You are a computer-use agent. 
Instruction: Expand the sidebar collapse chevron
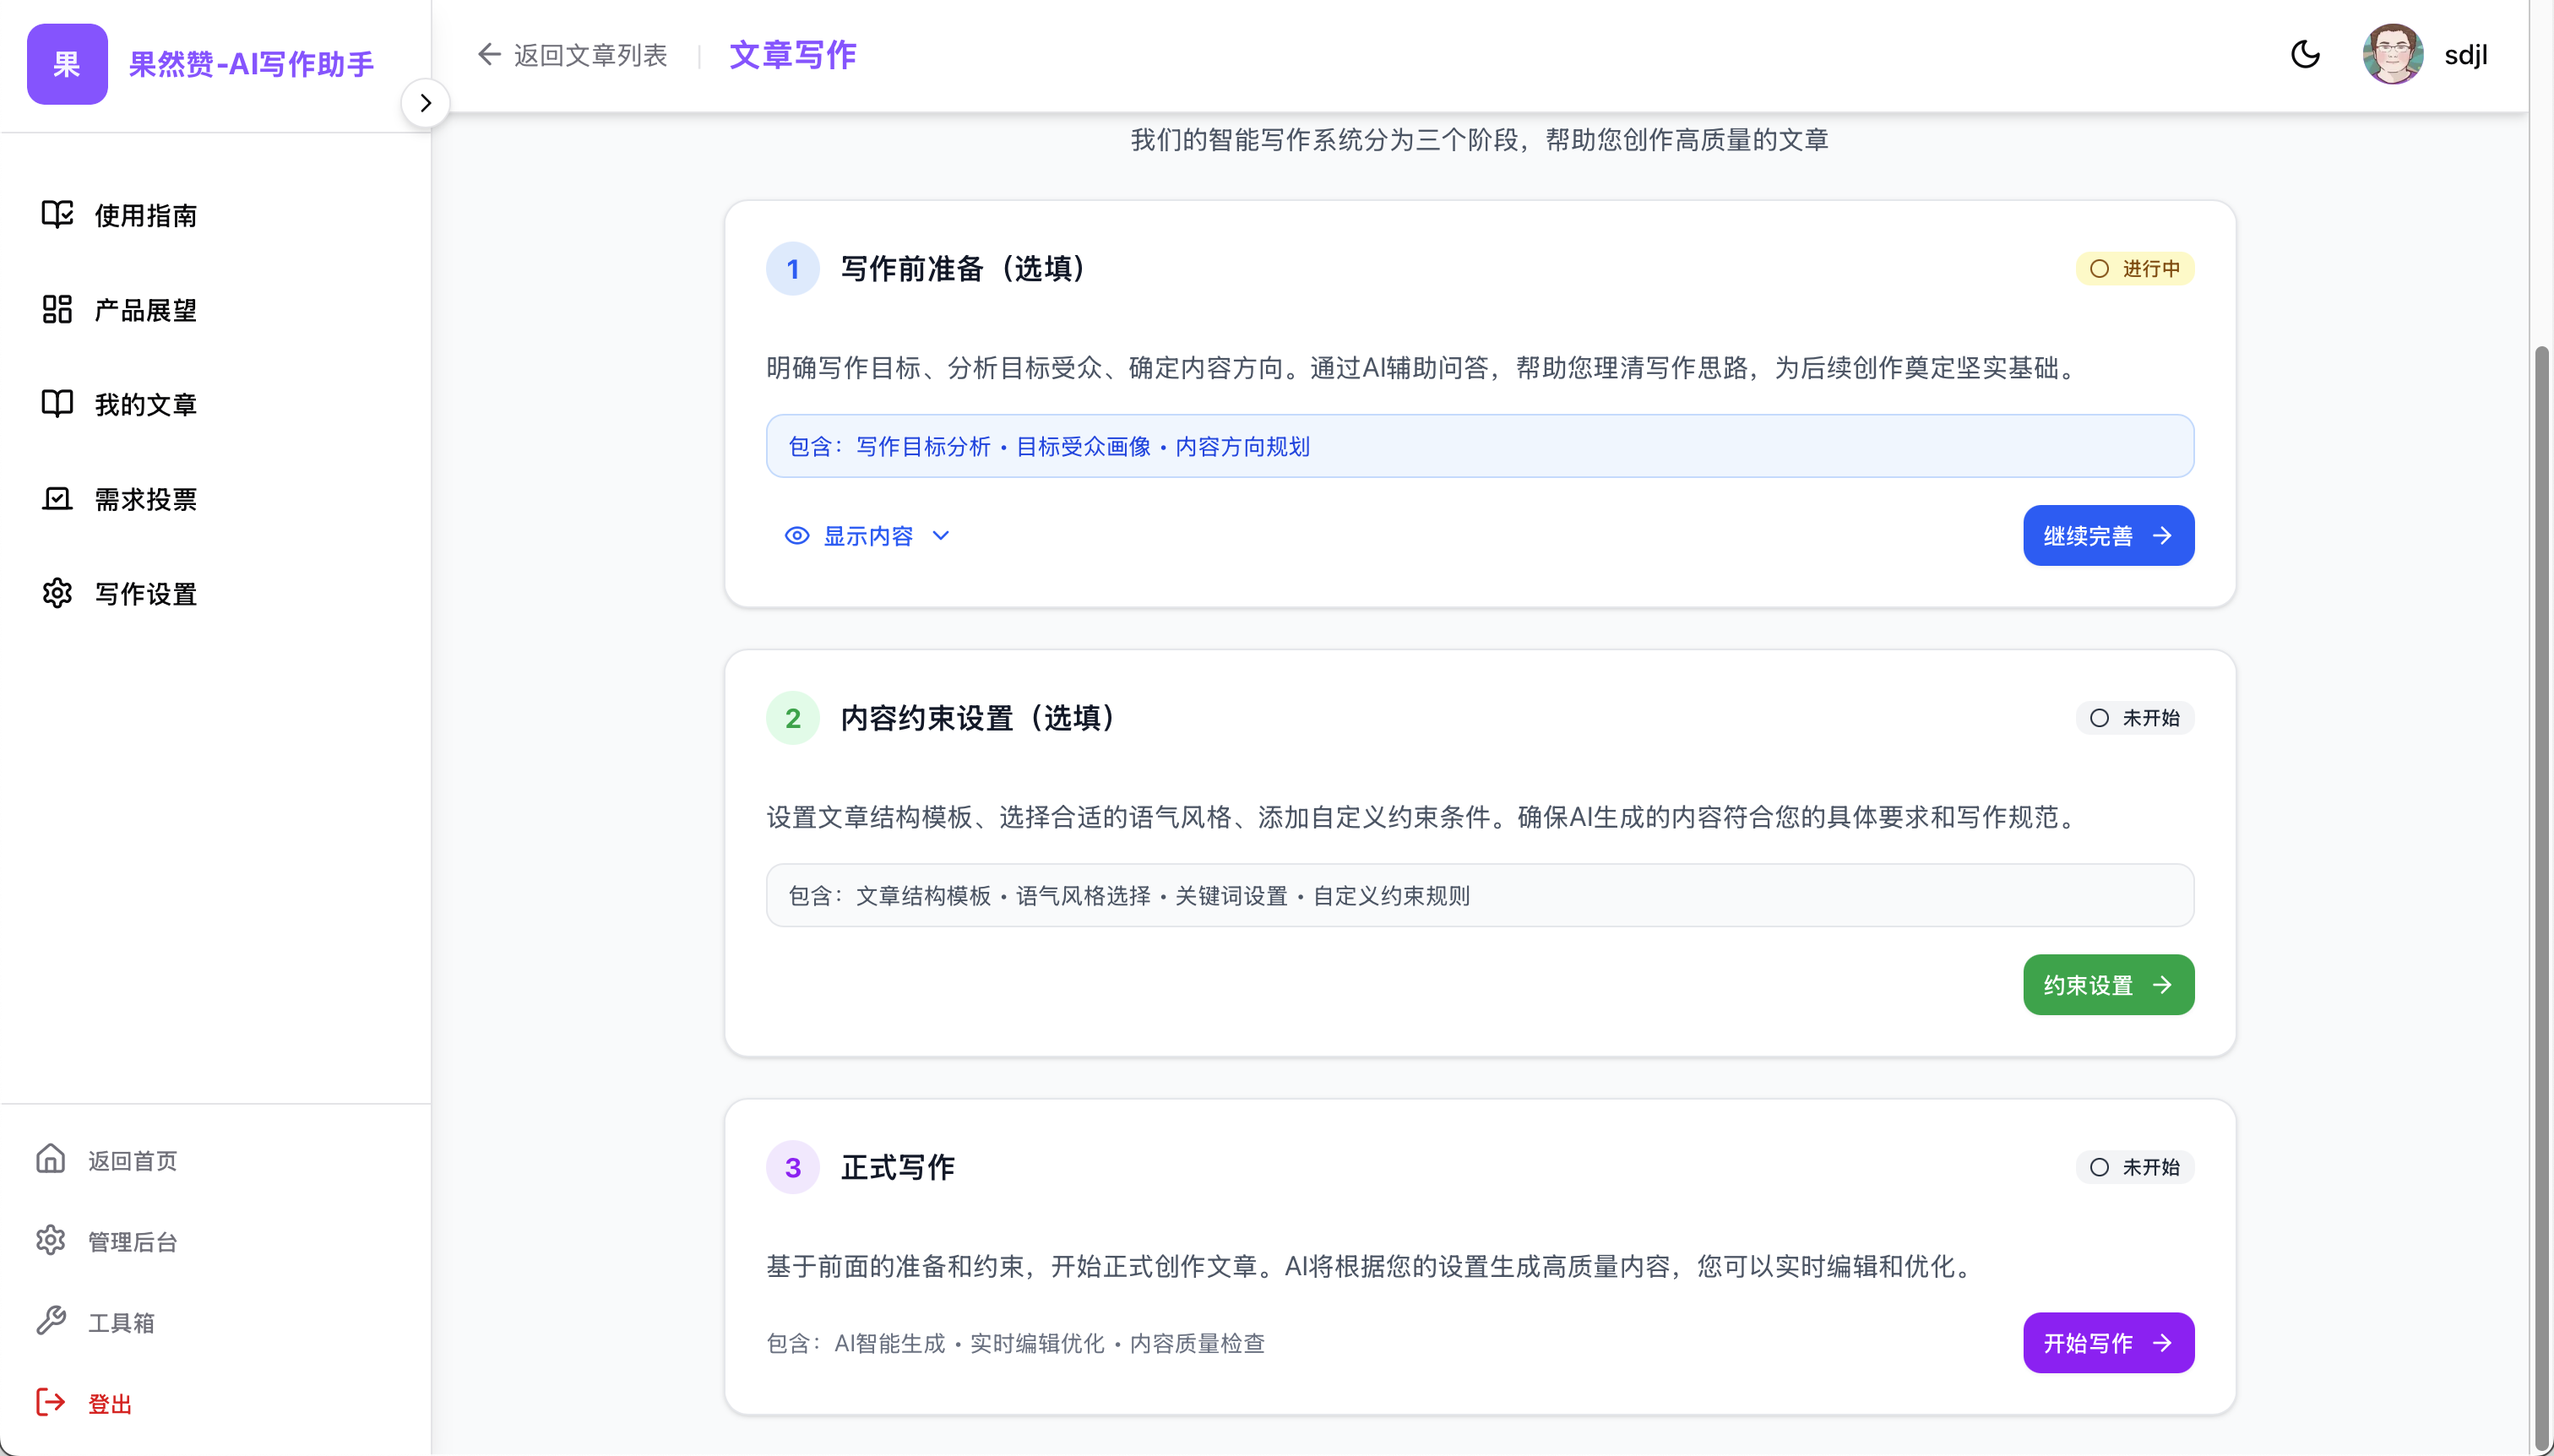425,103
